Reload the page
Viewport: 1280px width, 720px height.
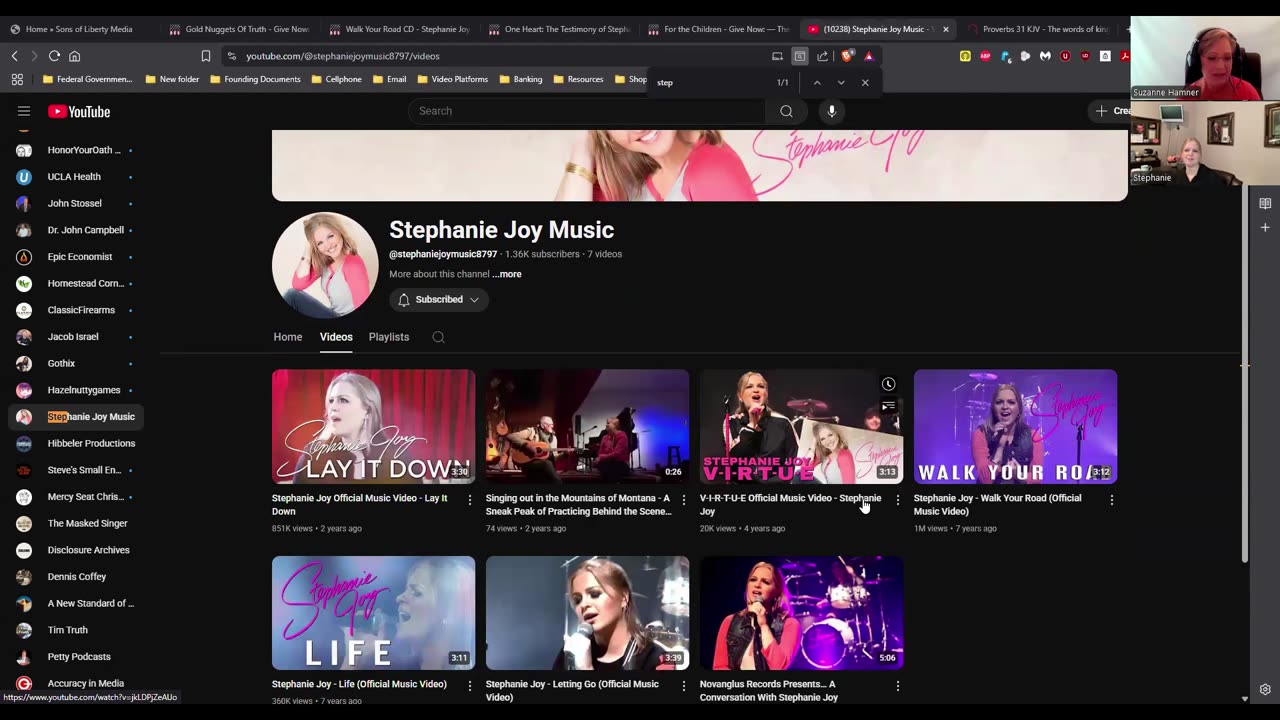coord(54,56)
